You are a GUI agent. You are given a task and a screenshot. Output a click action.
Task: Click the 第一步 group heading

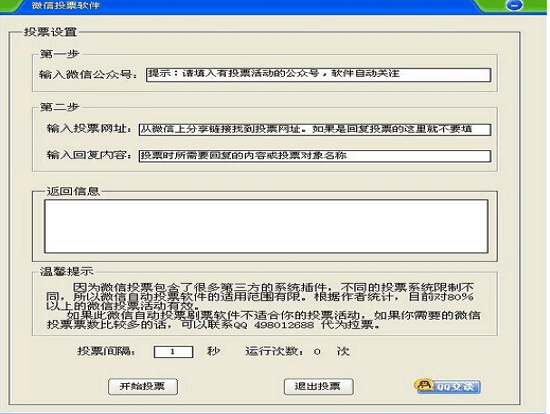coord(60,54)
